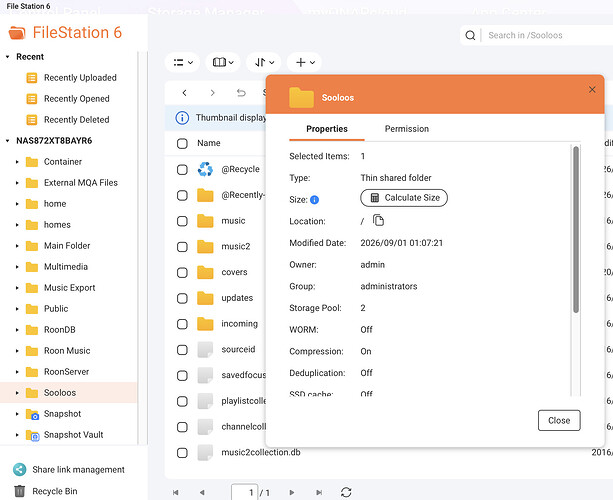This screenshot has height=500, width=613.
Task: Click the Calculate Size button
Action: [x=404, y=198]
